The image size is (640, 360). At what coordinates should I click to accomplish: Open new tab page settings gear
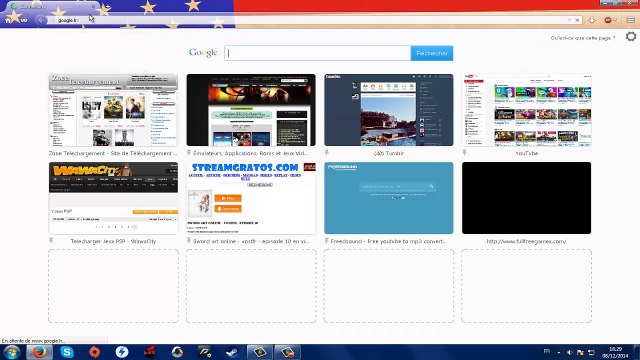[631, 37]
